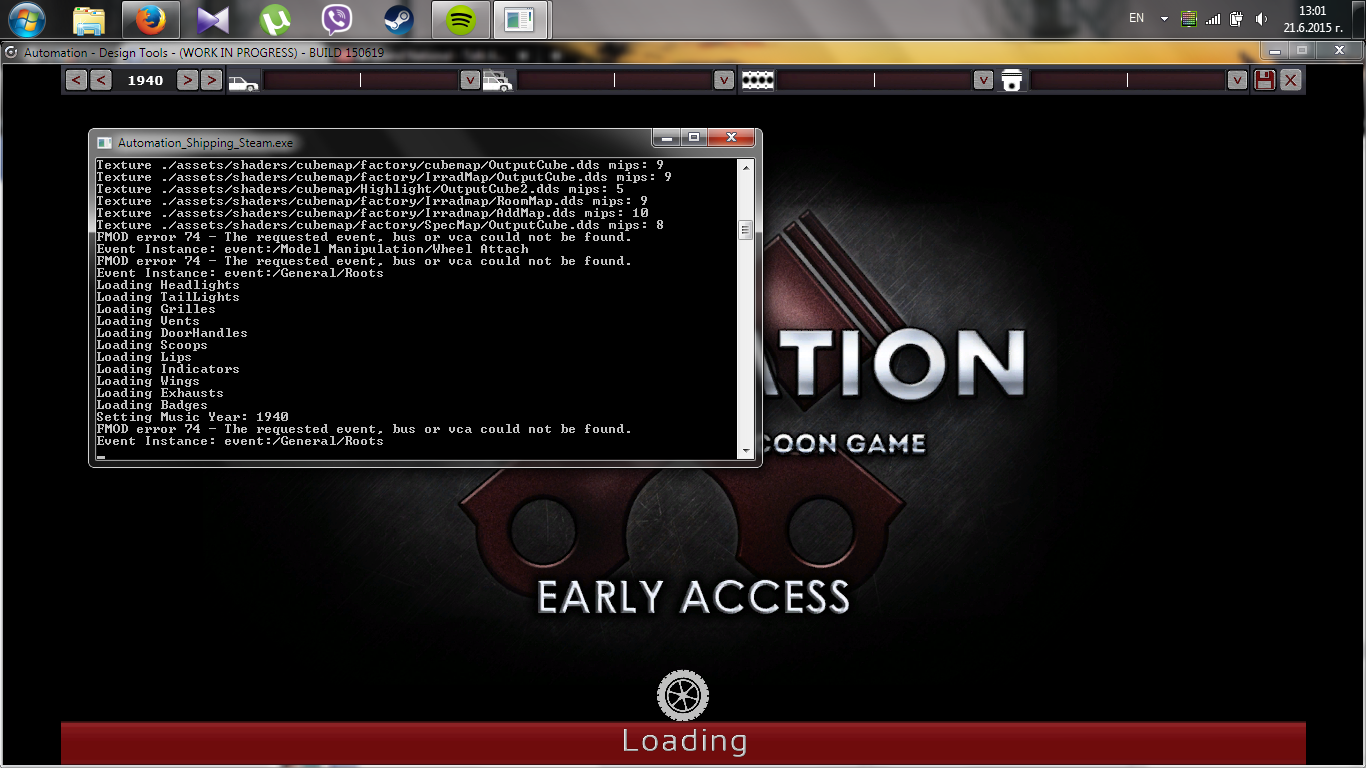Click the EN language indicator in the tray
This screenshot has height=768, width=1366.
tap(1136, 18)
